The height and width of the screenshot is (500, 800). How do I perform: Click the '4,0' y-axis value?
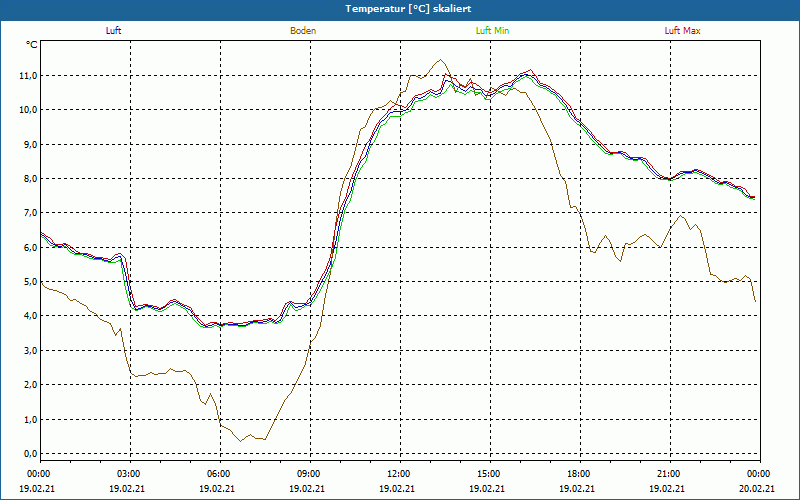(x=30, y=316)
